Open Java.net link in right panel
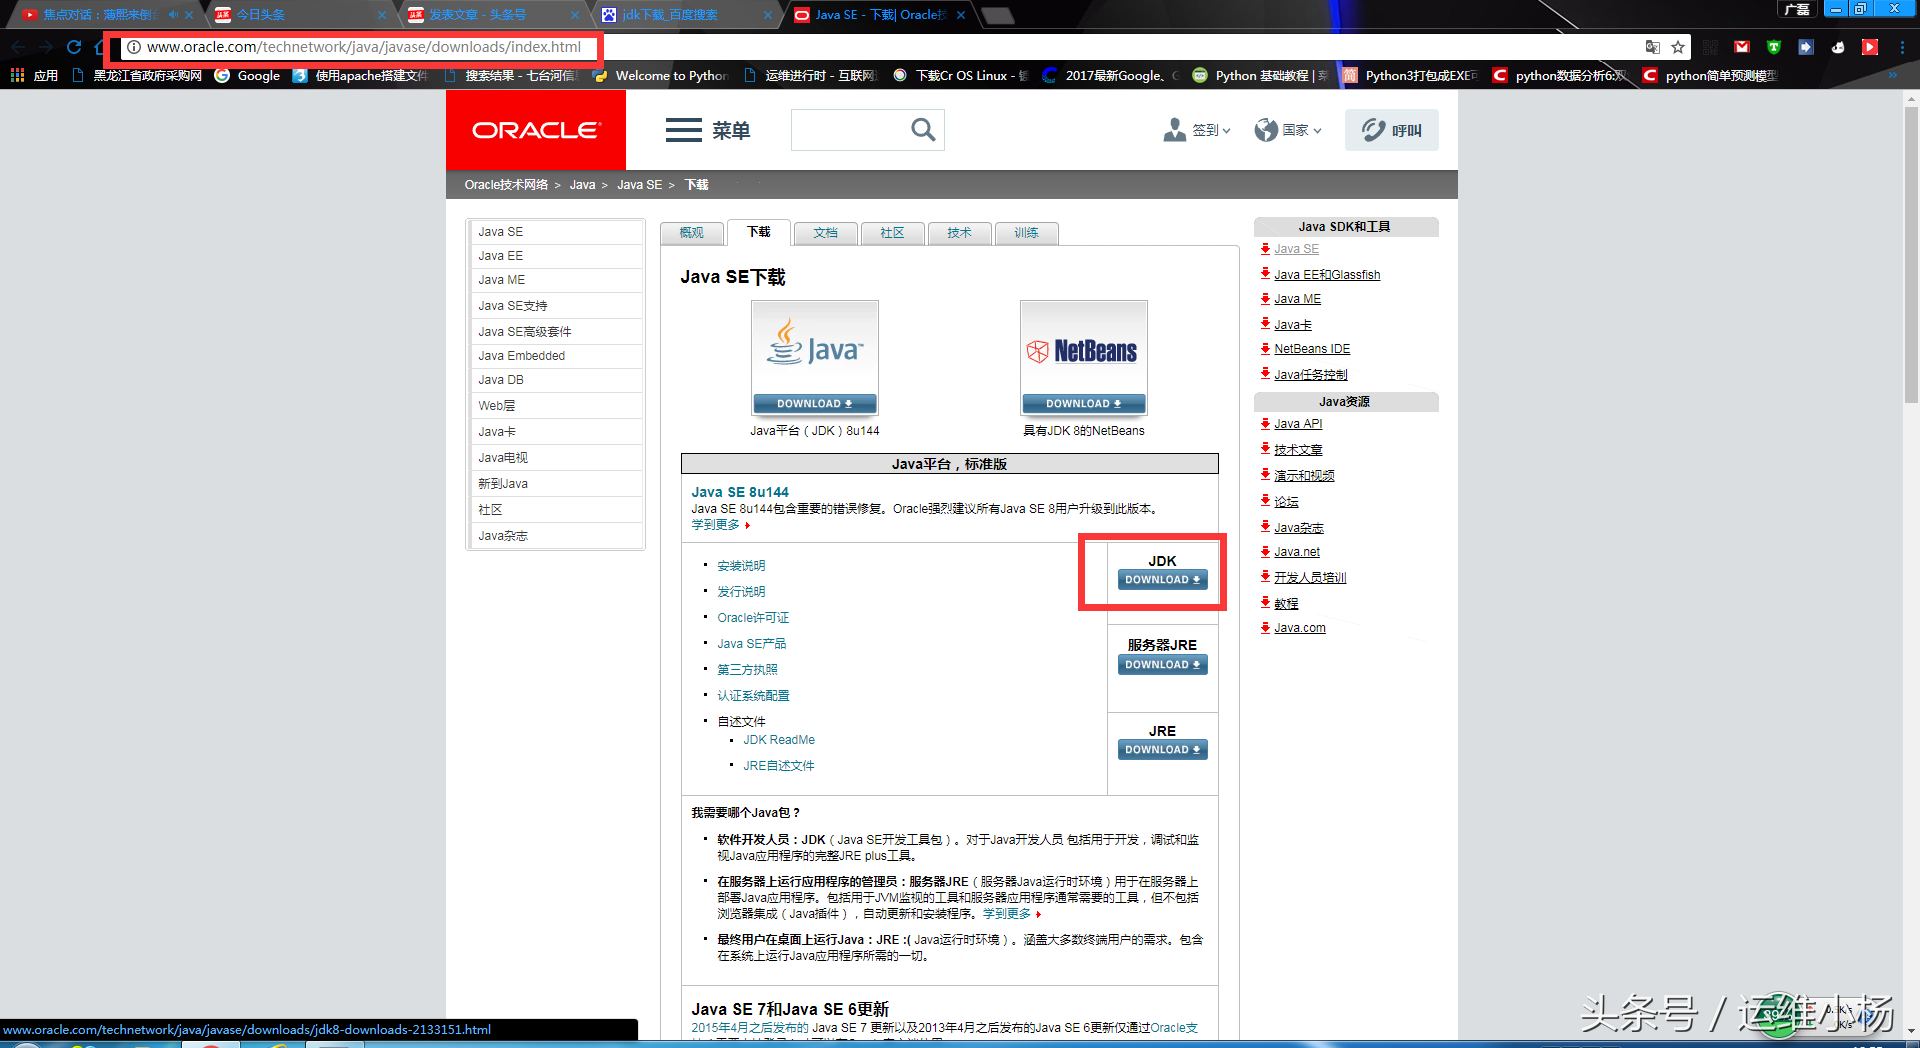This screenshot has height=1048, width=1920. (x=1297, y=552)
